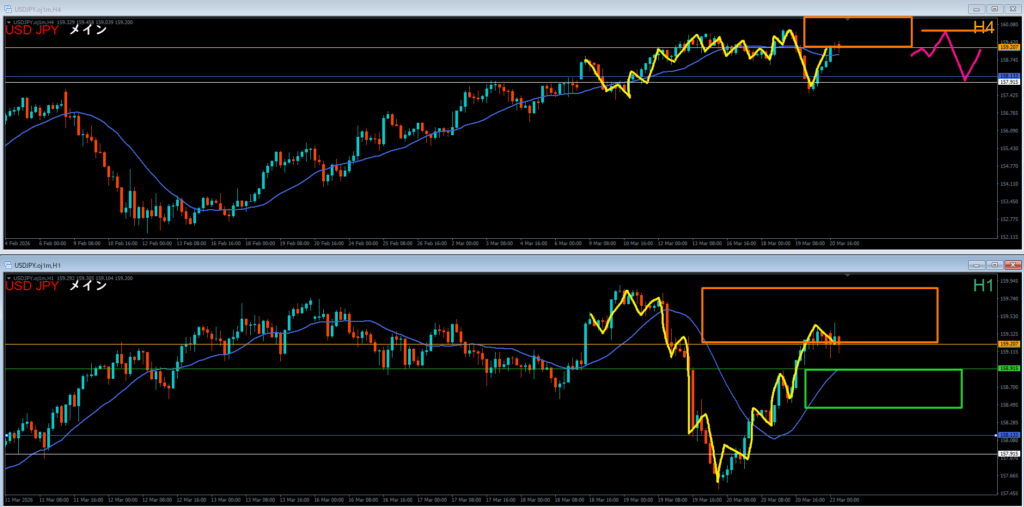This screenshot has width=1024, height=507.
Task: Select the white 157.915 price label in the H4 chart
Action: 1008,82
